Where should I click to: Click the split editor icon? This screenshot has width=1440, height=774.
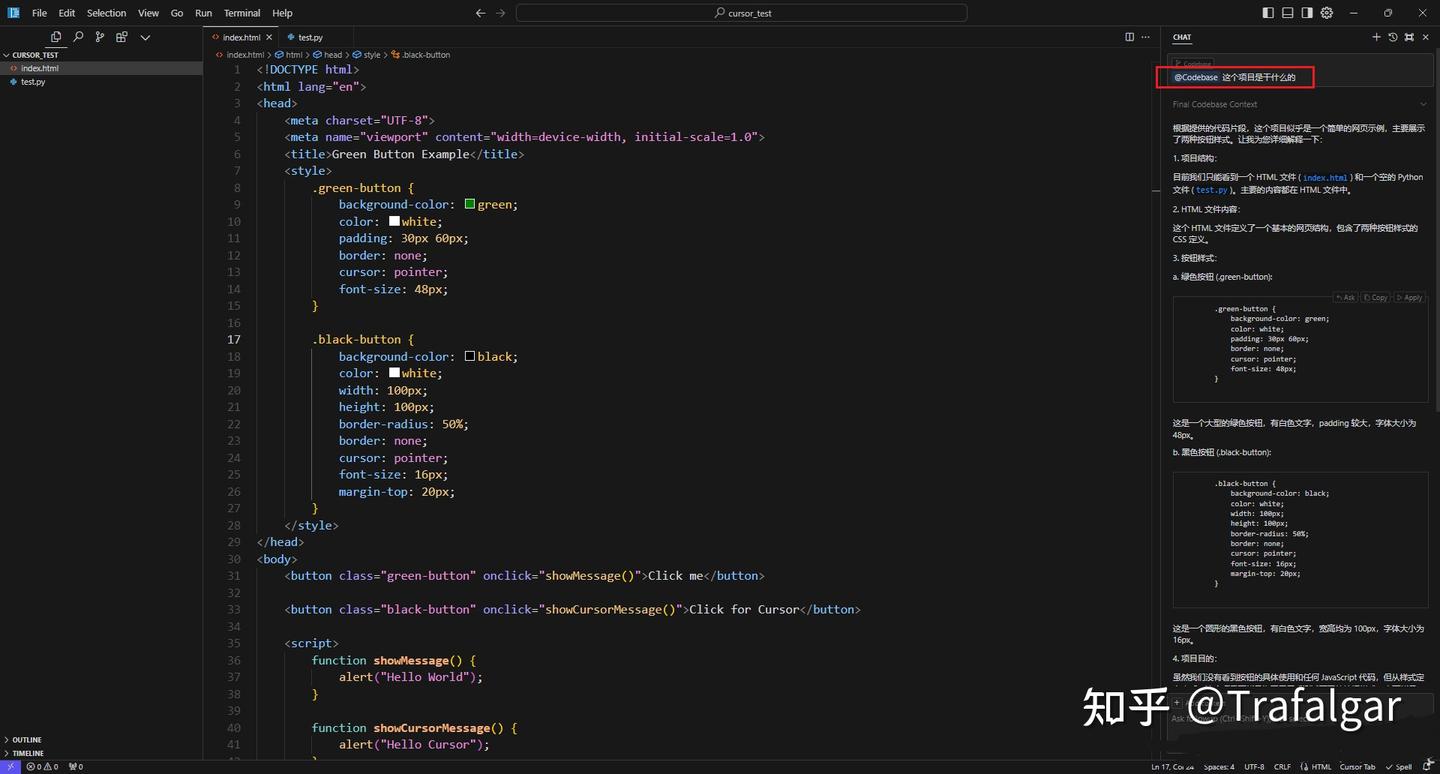(x=1129, y=37)
